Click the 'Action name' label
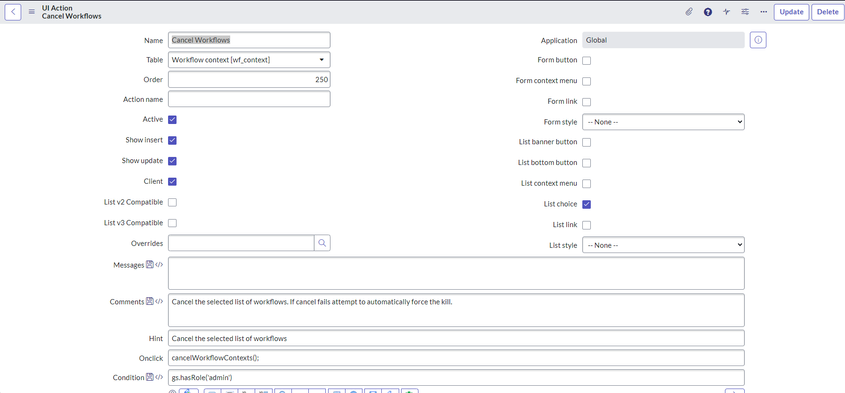Screen dimensions: 845x393 pyautogui.click(x=143, y=99)
